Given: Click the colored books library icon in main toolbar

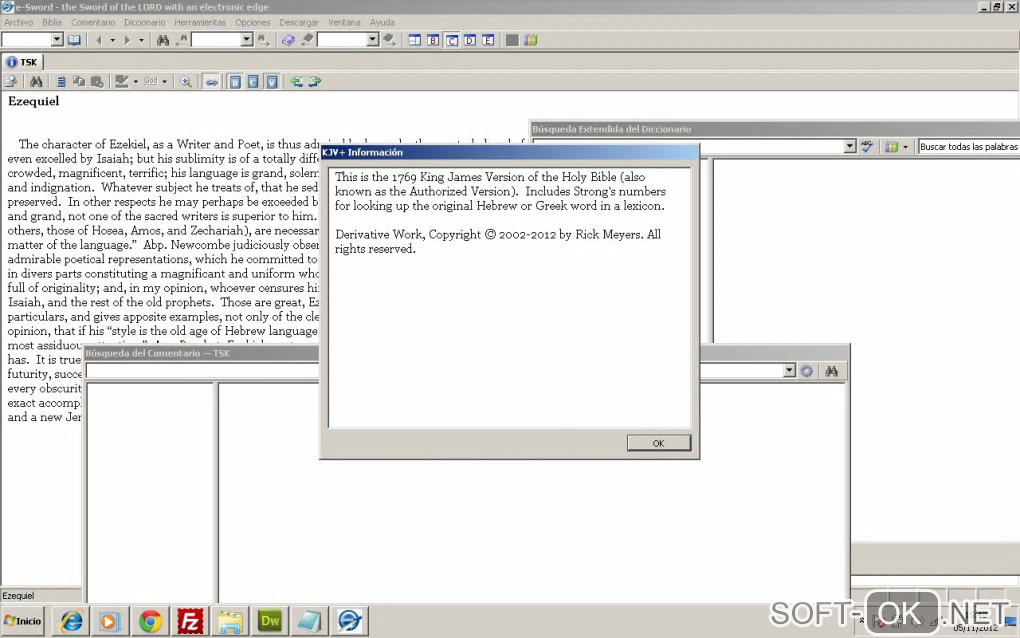Looking at the screenshot, I should pyautogui.click(x=531, y=40).
